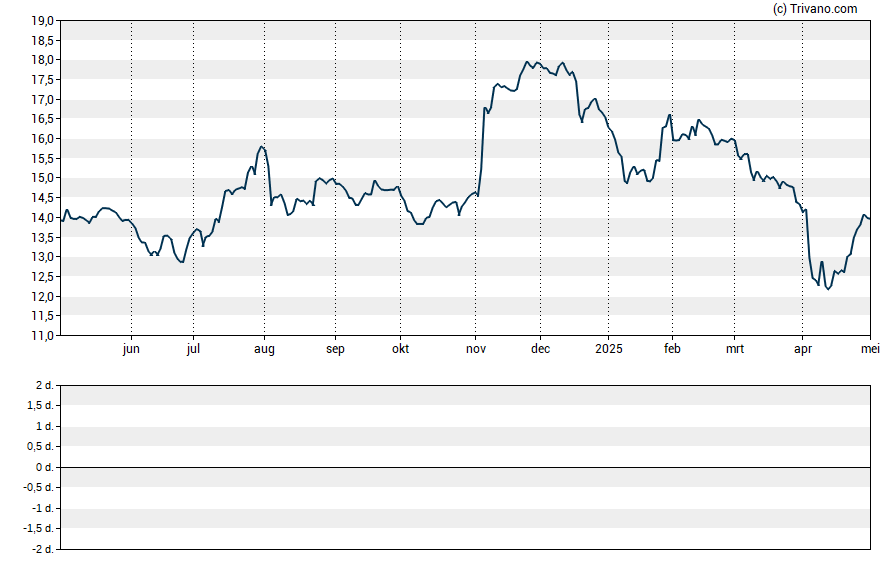
Task: Click the '(c) Trivano.com' copyright text
Action: click(x=815, y=8)
